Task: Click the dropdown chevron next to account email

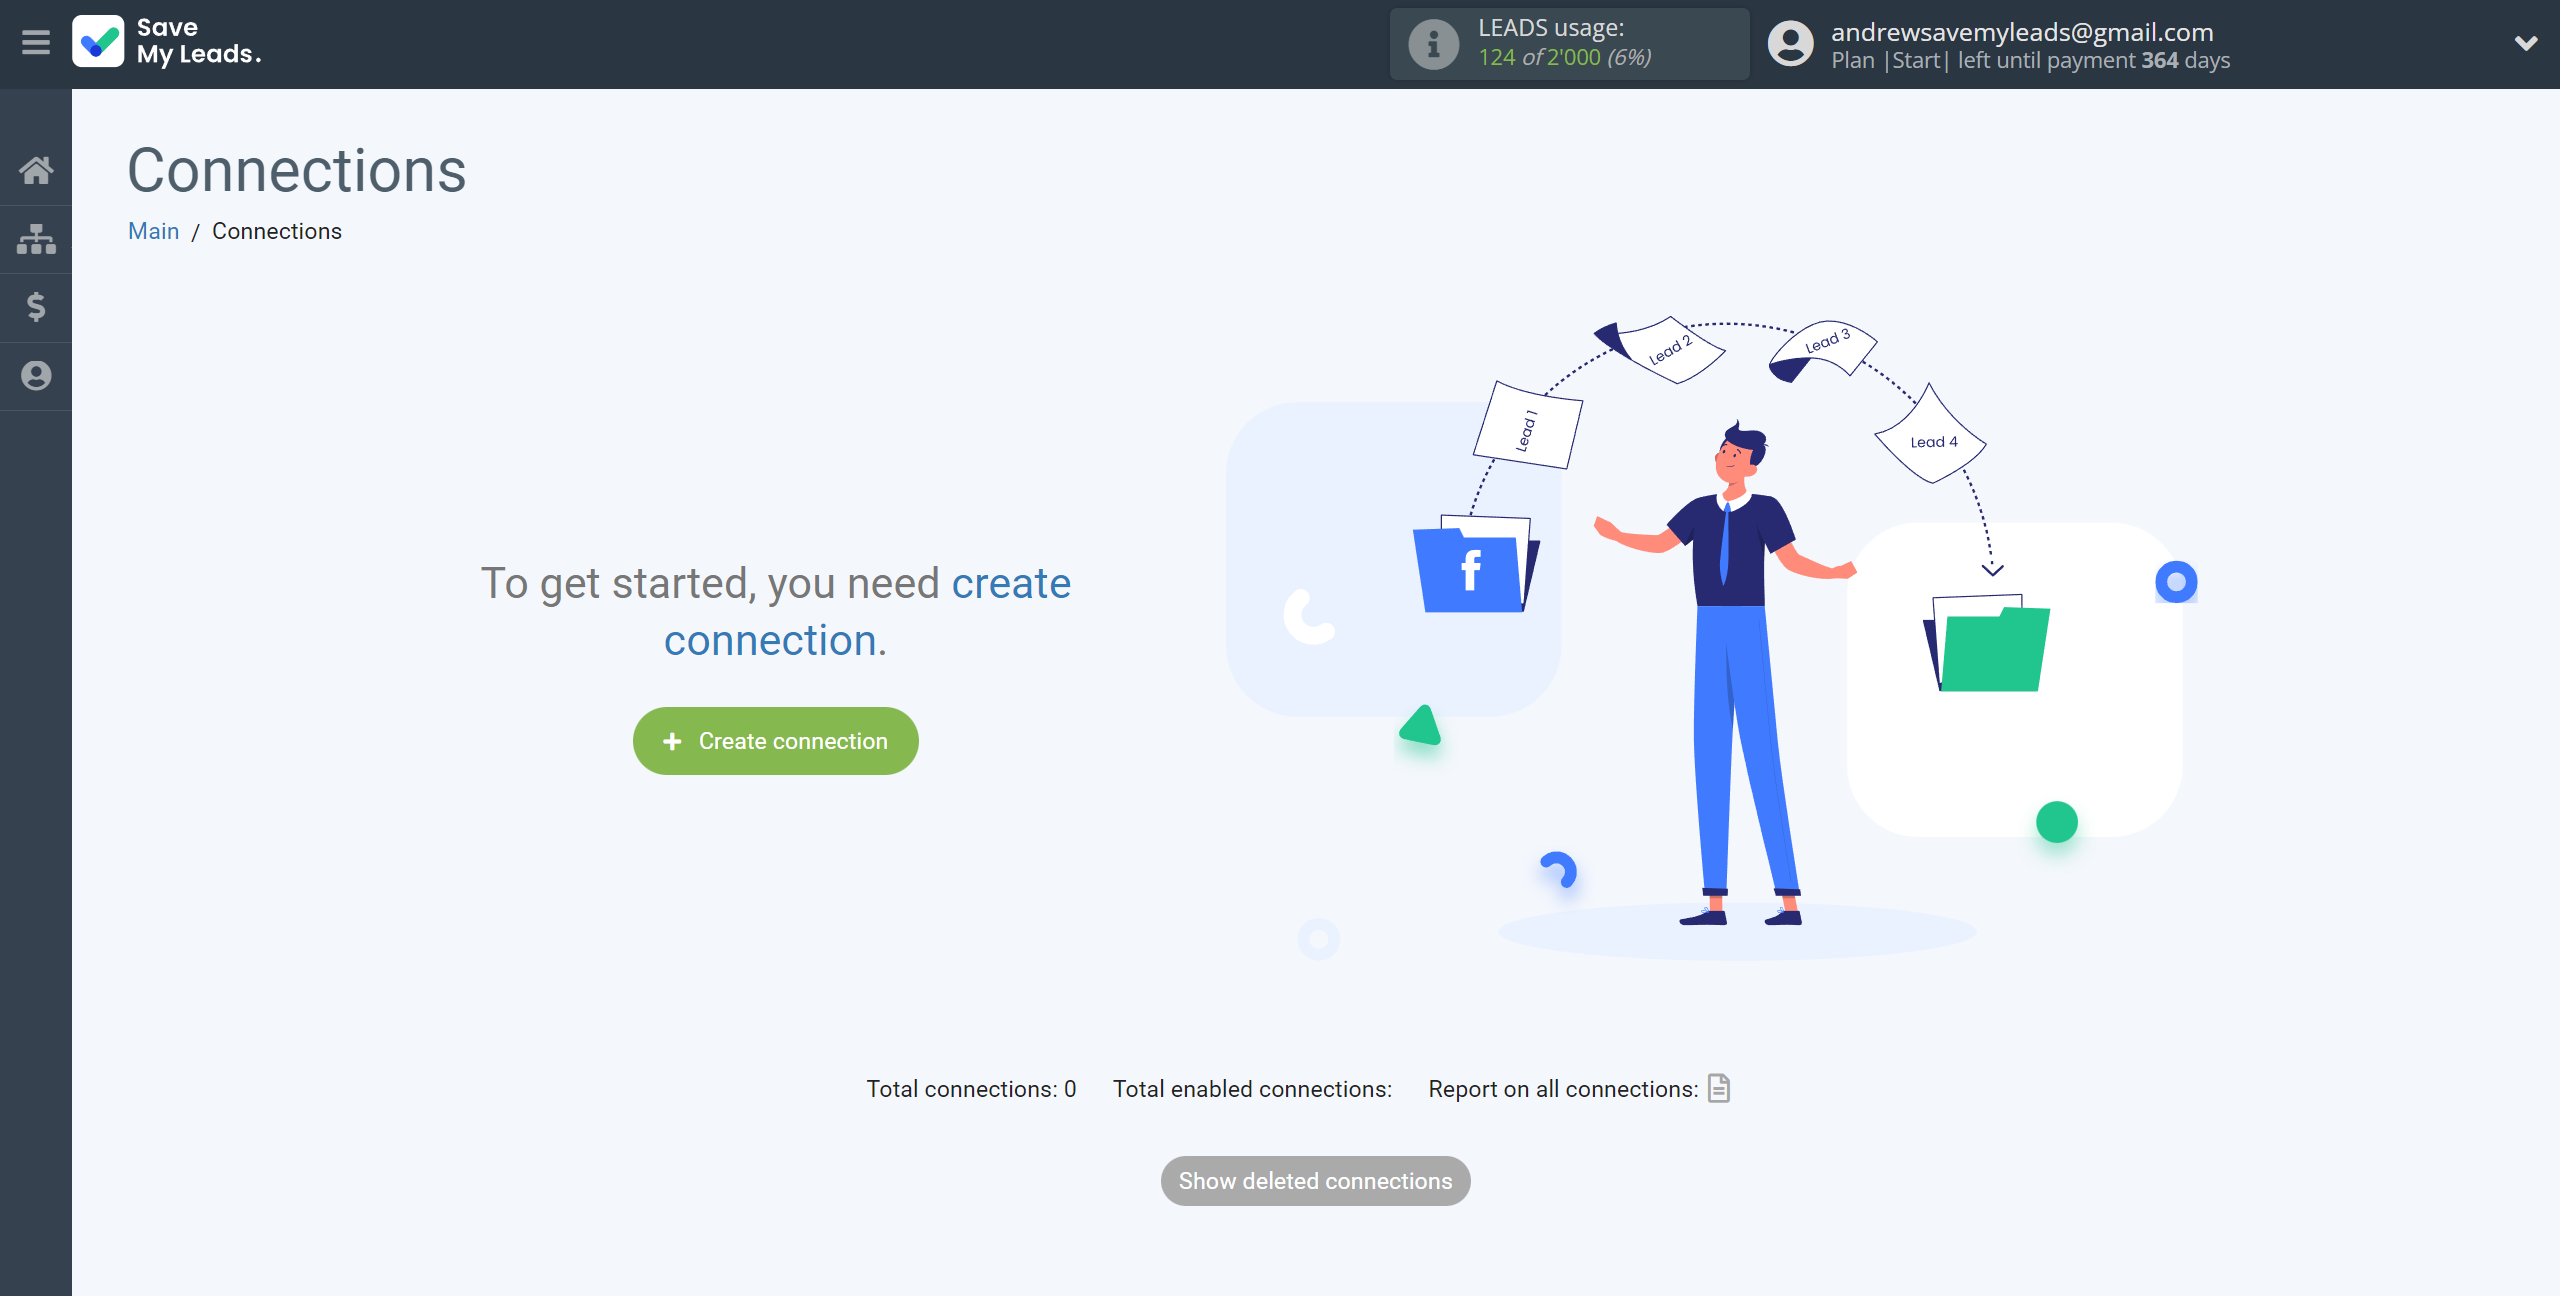Action: pos(2527,43)
